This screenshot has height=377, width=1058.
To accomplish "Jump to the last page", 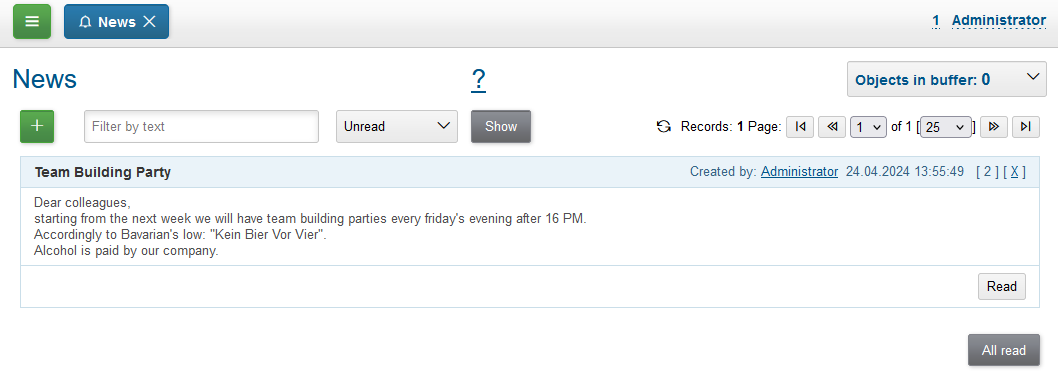I will tap(1026, 127).
